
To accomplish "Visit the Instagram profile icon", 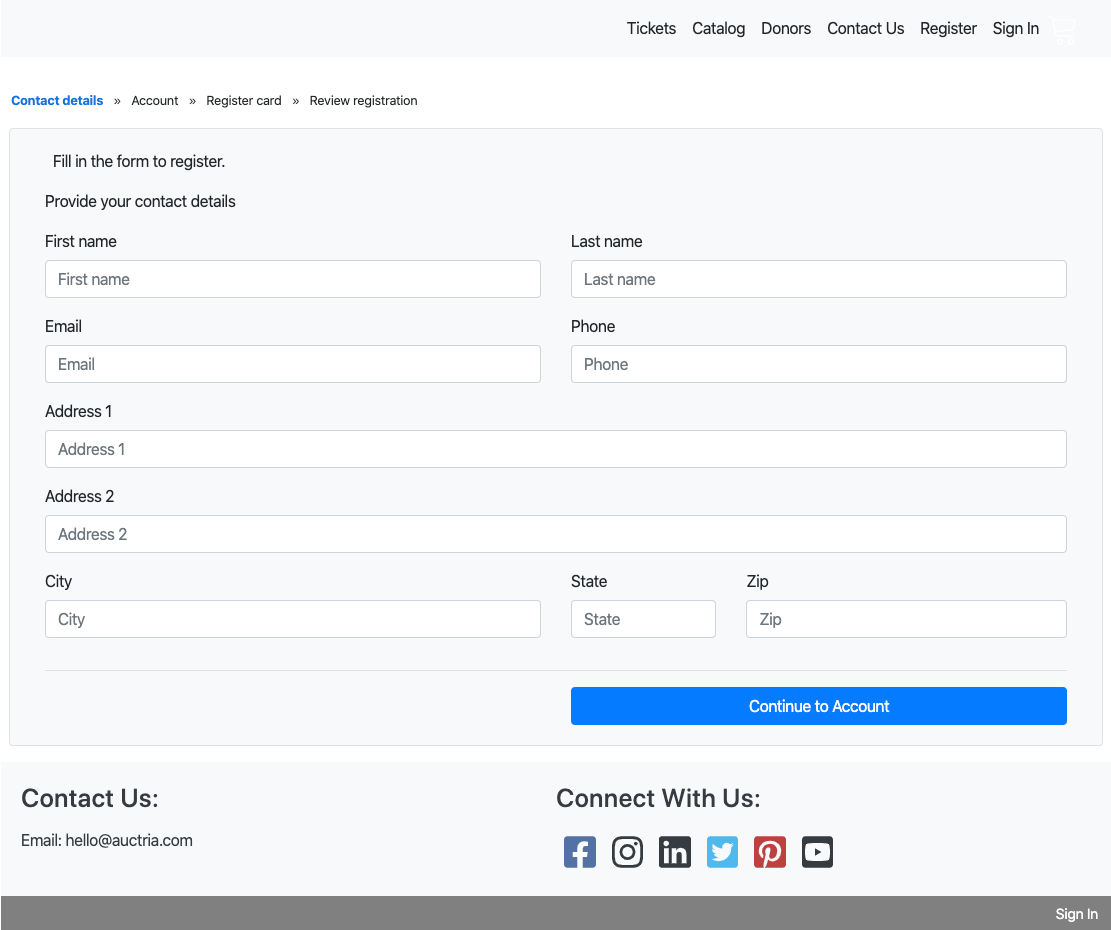I will click(627, 852).
